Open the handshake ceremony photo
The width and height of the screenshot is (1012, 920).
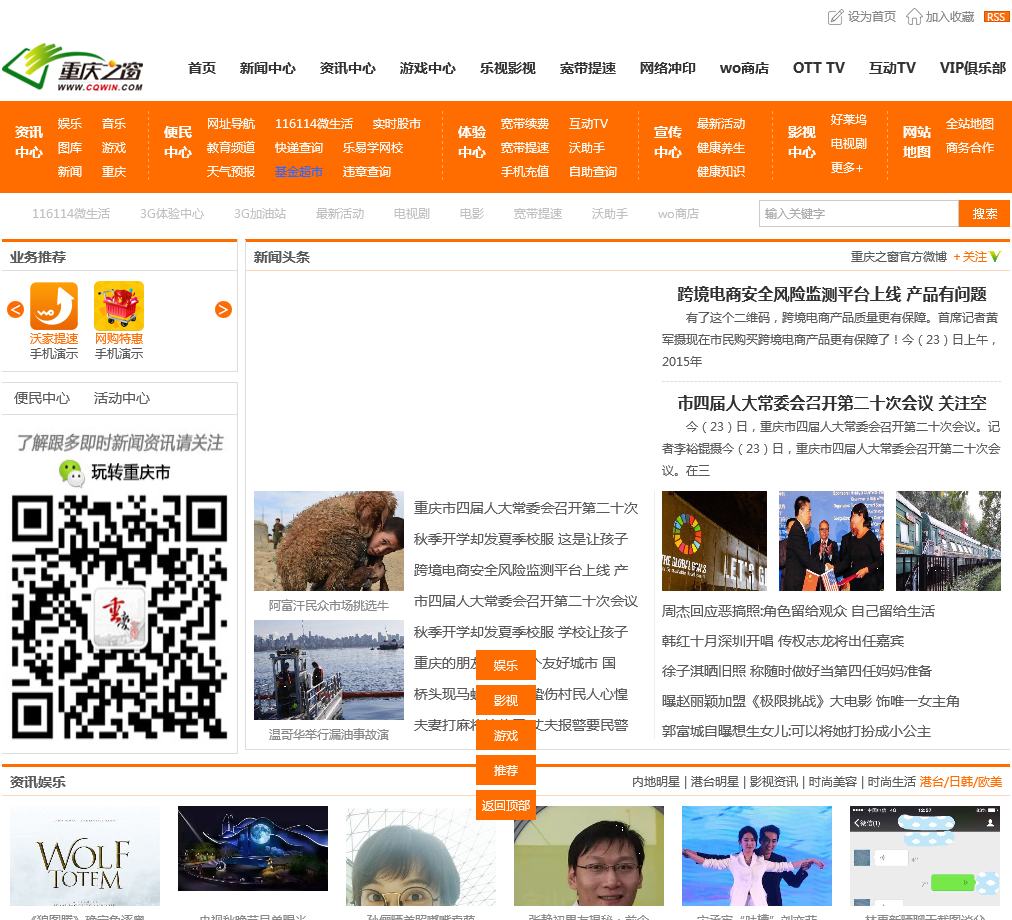(x=831, y=541)
